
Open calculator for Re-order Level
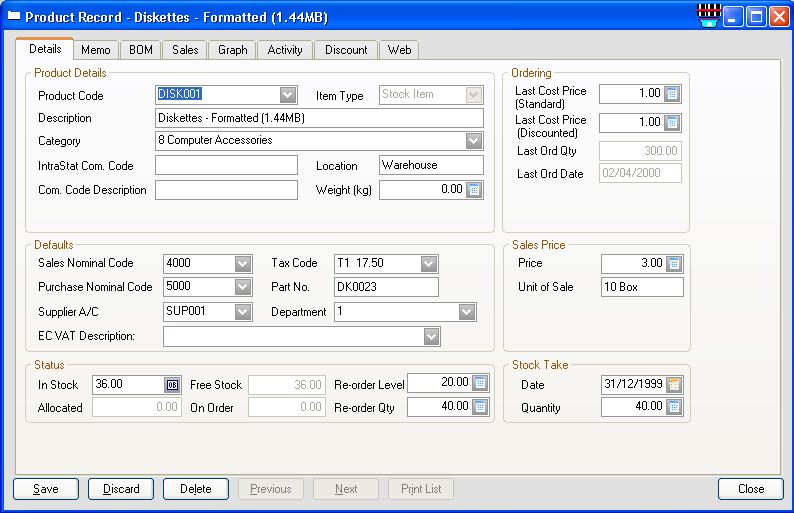pyautogui.click(x=479, y=383)
